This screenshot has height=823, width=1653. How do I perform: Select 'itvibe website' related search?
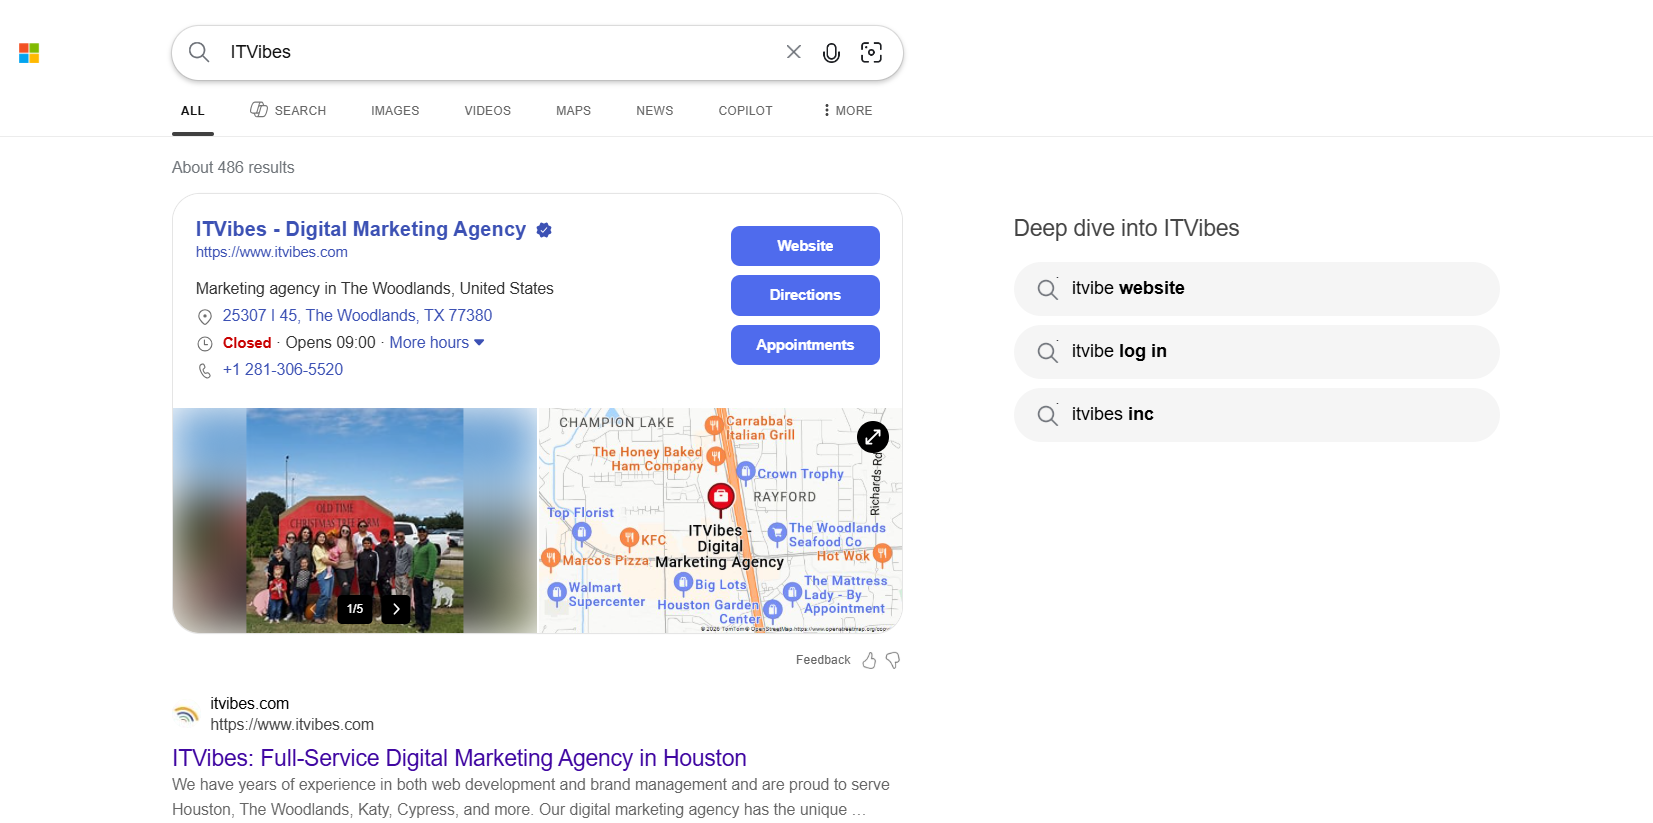coord(1256,289)
